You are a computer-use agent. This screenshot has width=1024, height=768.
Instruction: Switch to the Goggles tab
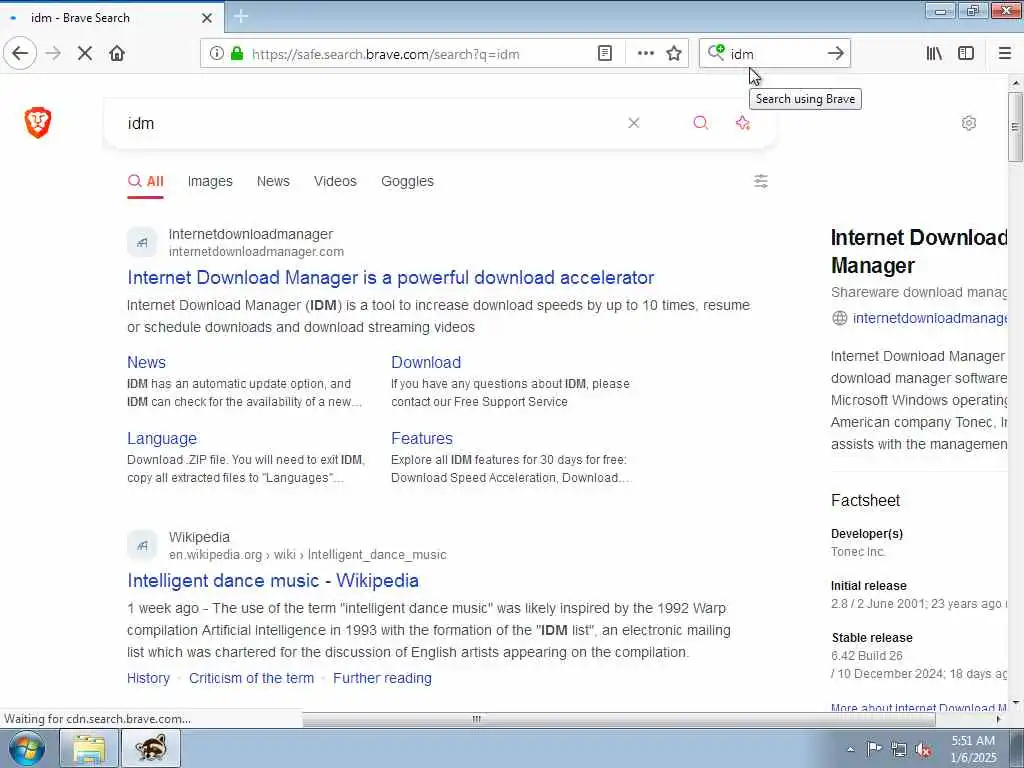click(408, 182)
